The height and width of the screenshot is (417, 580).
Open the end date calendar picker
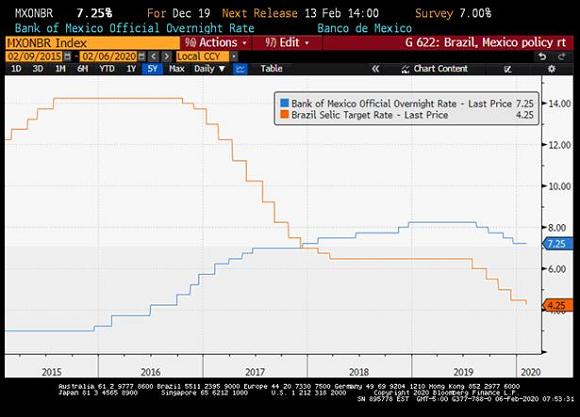tap(142, 57)
